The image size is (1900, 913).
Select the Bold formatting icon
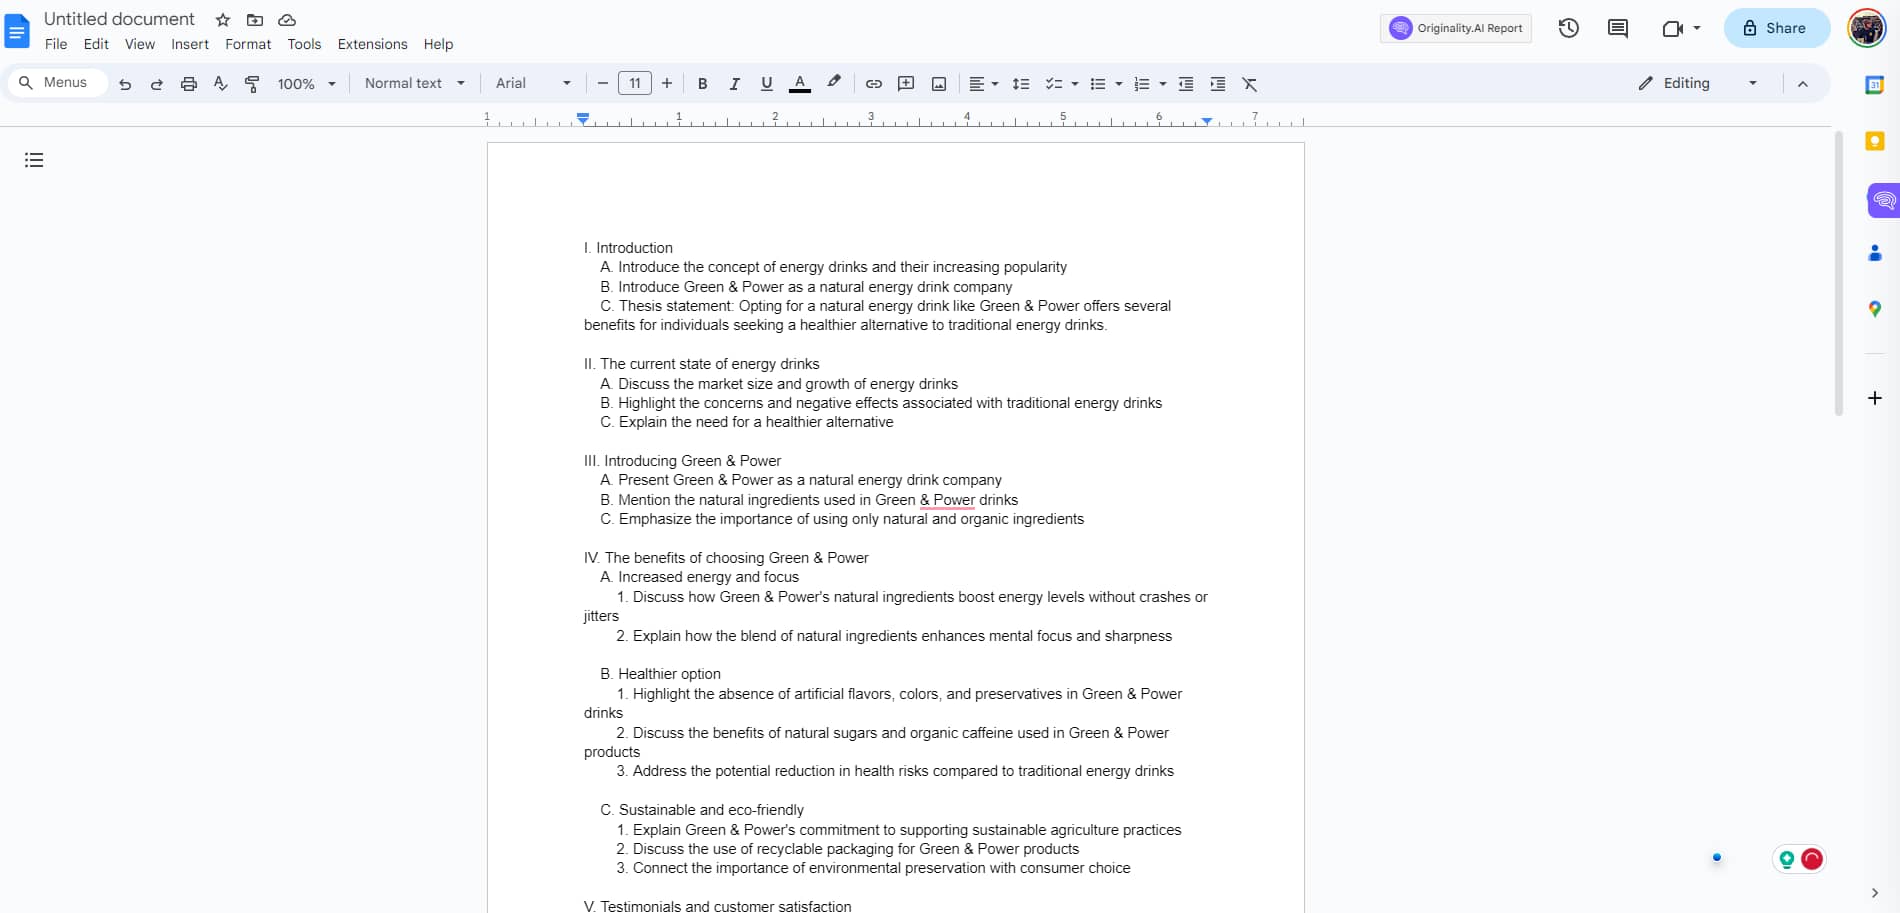[702, 84]
